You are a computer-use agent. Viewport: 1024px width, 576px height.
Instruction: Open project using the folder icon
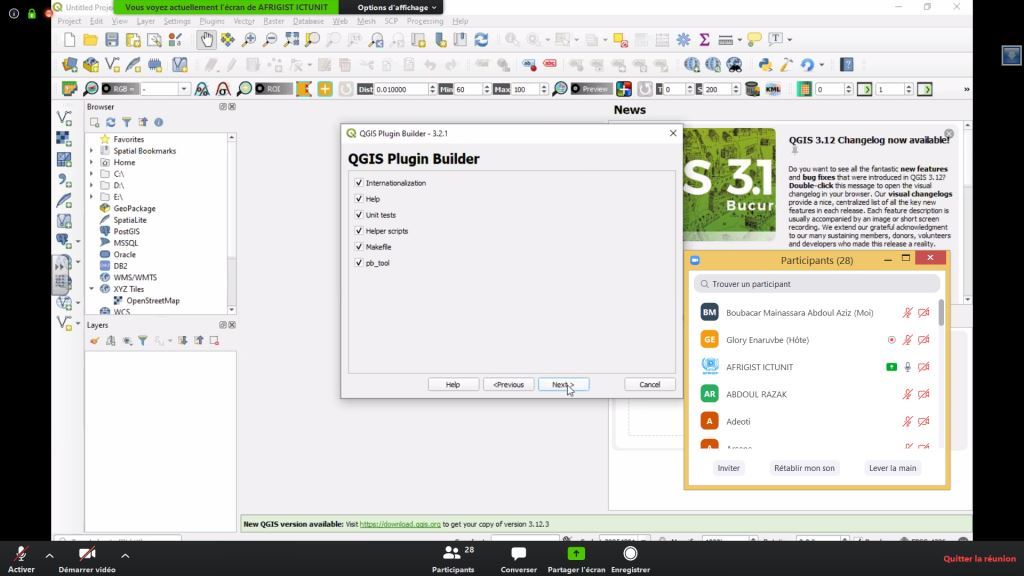click(x=91, y=40)
